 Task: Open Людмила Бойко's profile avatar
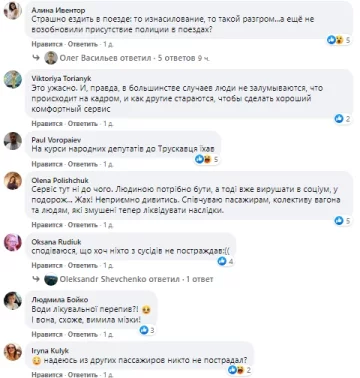13,300
